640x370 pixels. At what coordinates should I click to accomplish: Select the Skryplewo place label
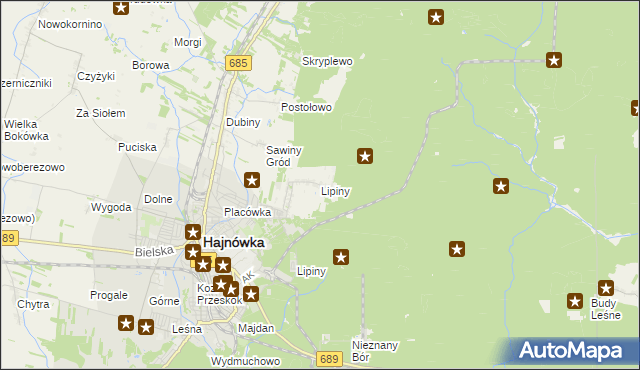(x=327, y=61)
